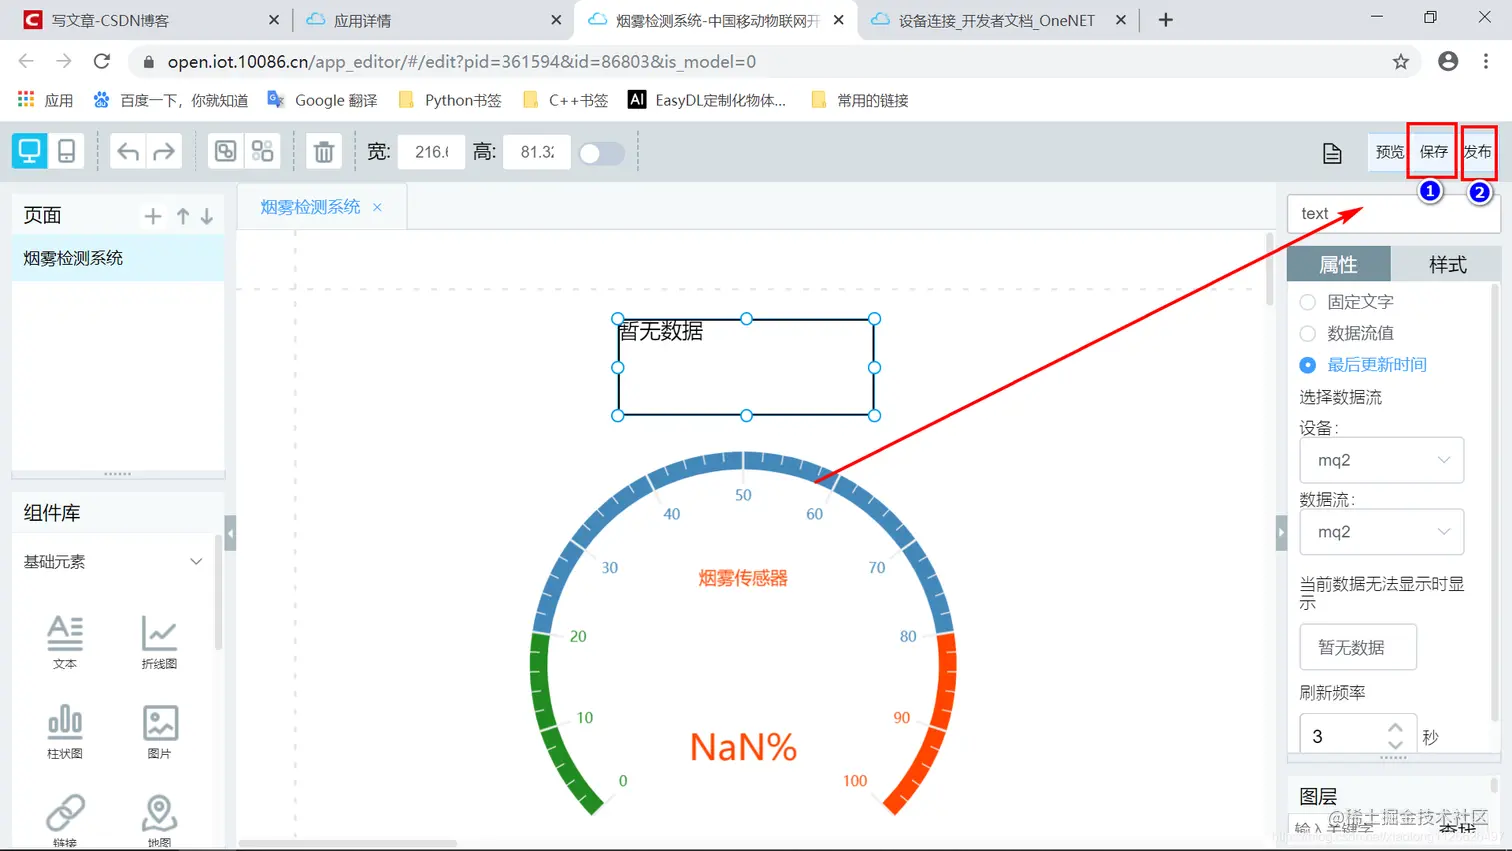
Task: Click the 预览 preview button
Action: click(x=1389, y=152)
